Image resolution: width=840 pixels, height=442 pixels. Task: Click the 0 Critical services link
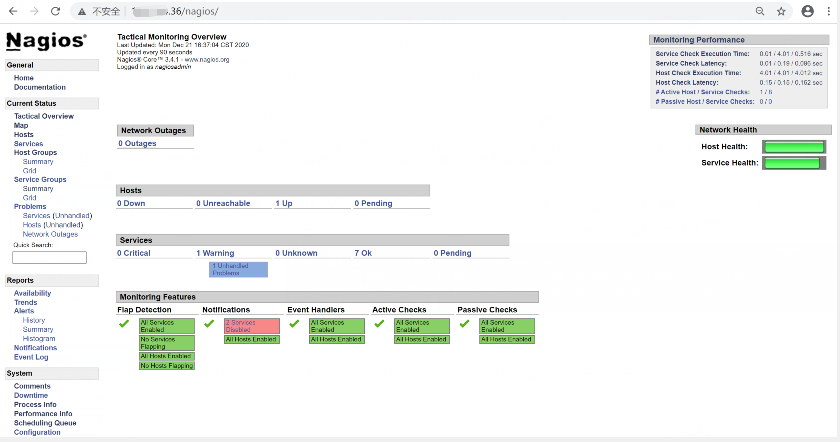pyautogui.click(x=134, y=253)
